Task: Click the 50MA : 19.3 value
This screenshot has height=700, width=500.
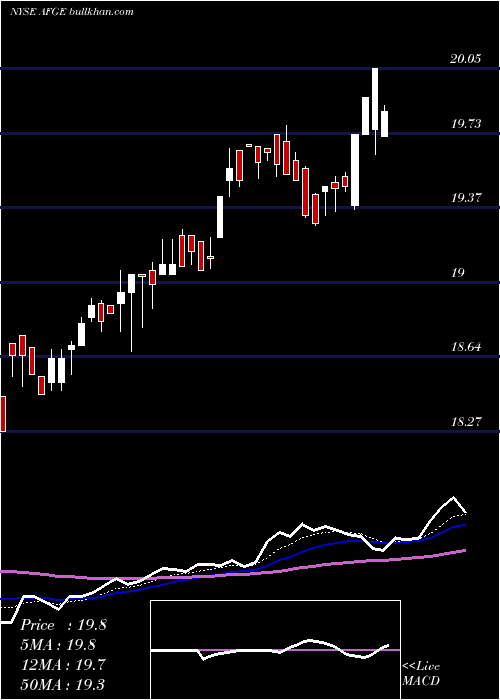Action: (63, 684)
